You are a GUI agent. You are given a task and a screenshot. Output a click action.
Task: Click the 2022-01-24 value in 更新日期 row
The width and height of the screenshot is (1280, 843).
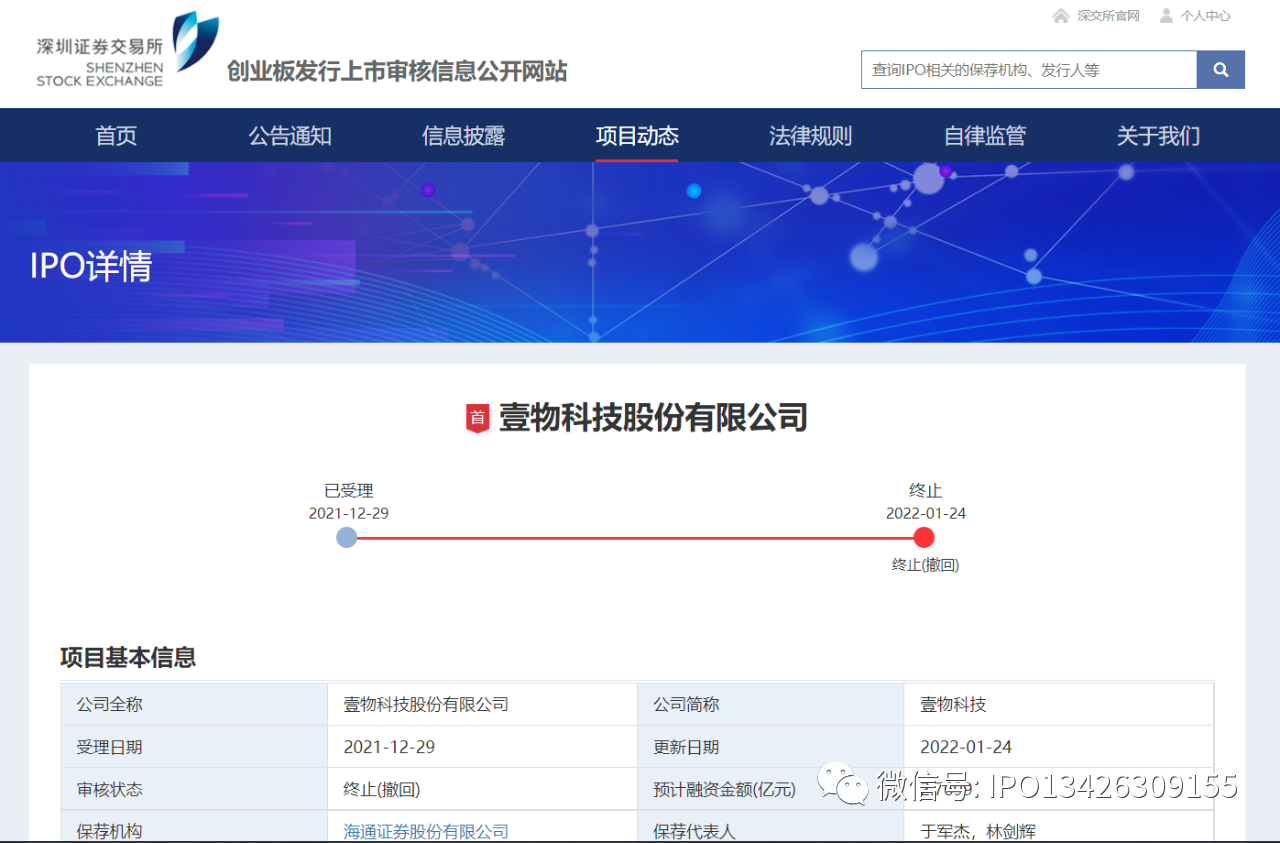pyautogui.click(x=966, y=747)
